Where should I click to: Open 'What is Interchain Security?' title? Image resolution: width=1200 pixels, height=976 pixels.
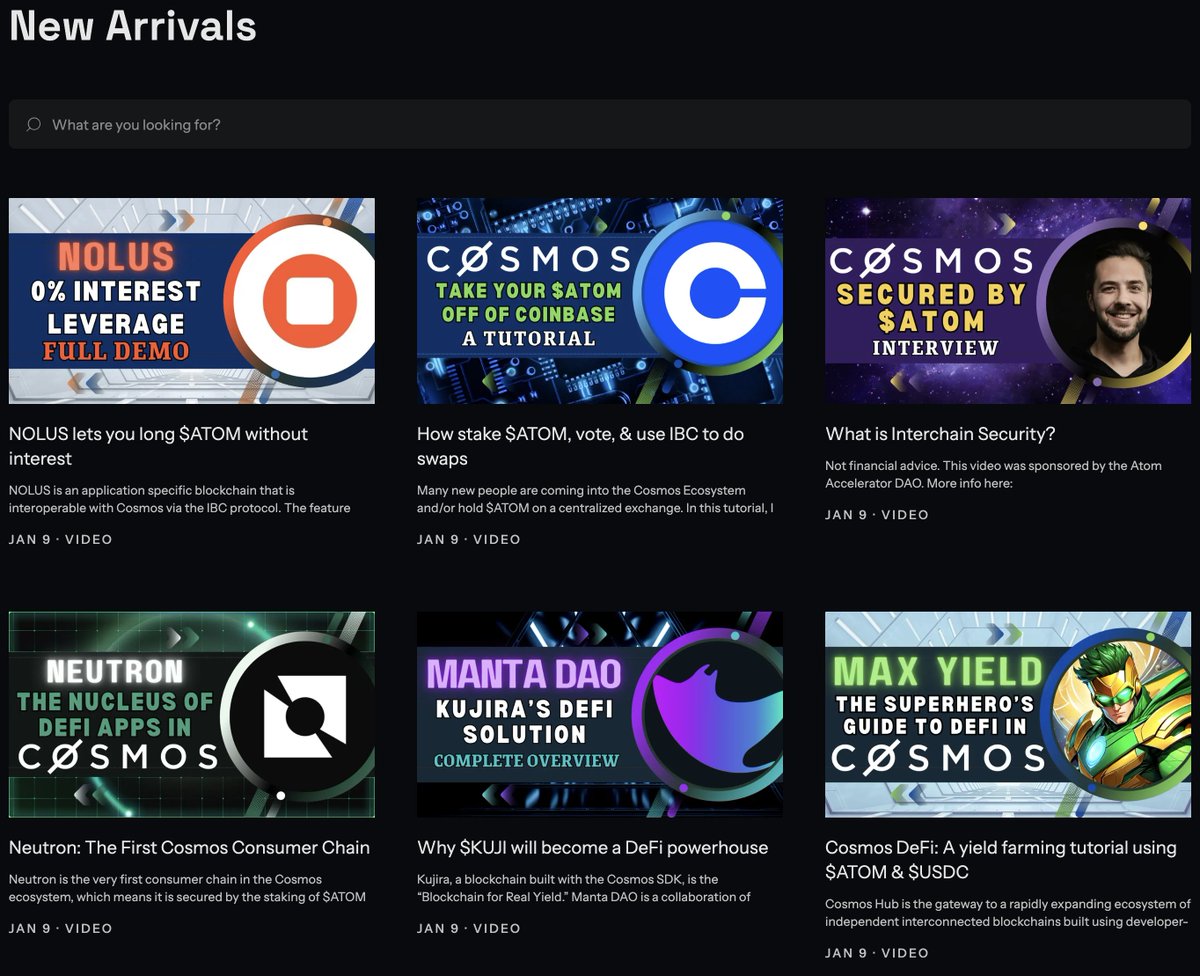tap(940, 434)
